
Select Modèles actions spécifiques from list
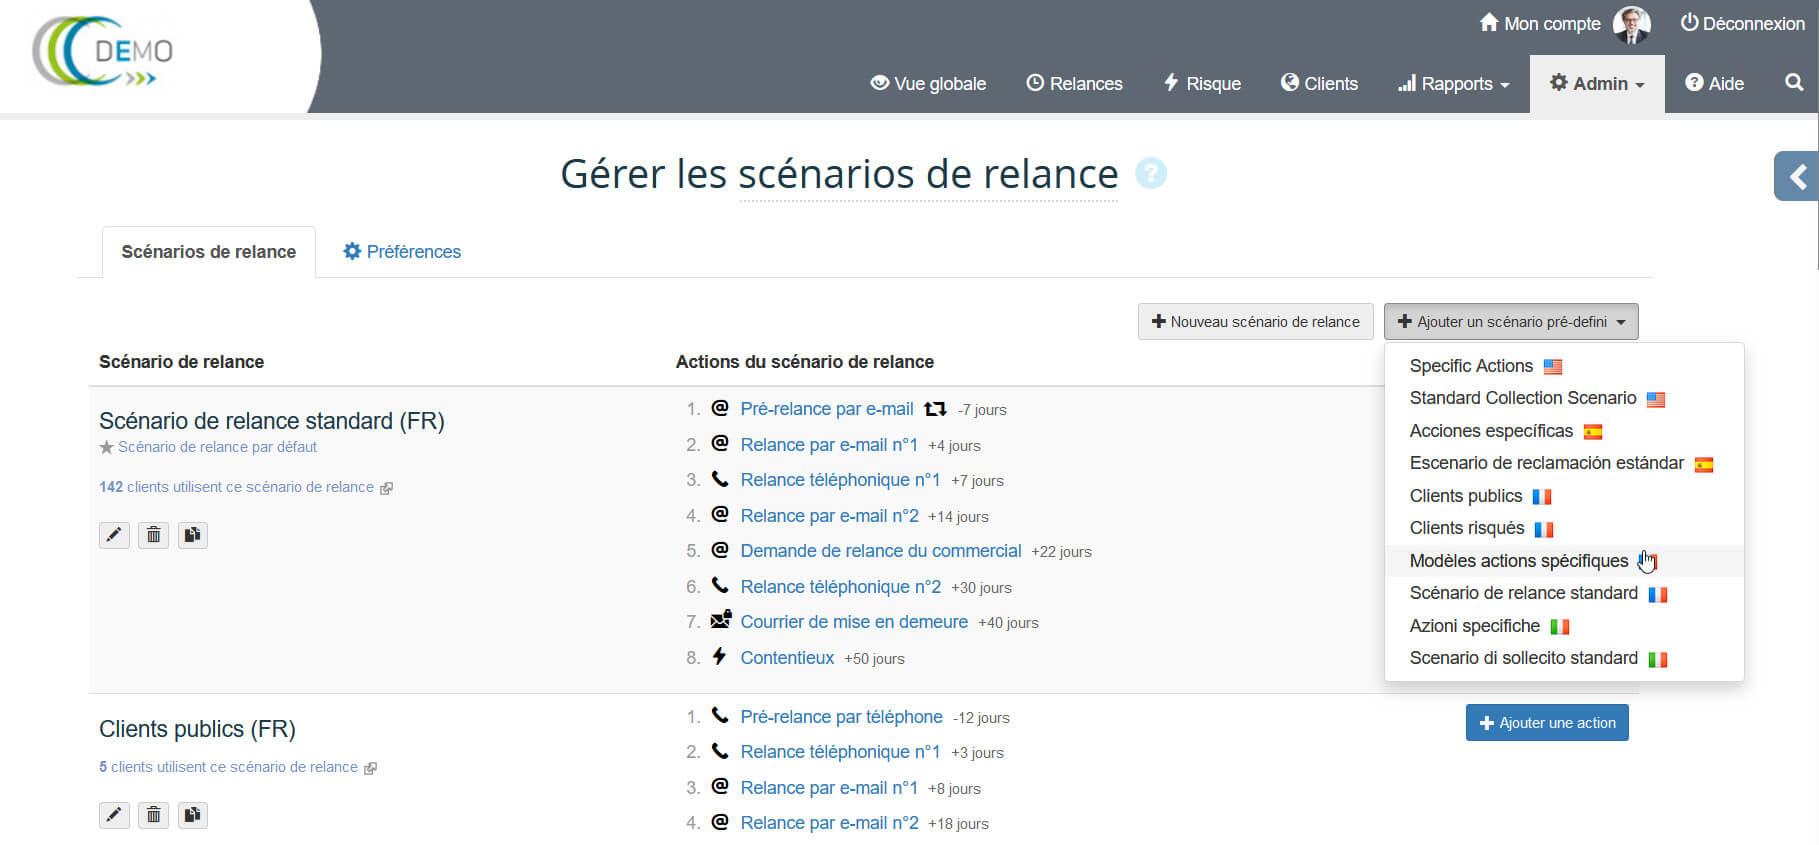[1518, 561]
